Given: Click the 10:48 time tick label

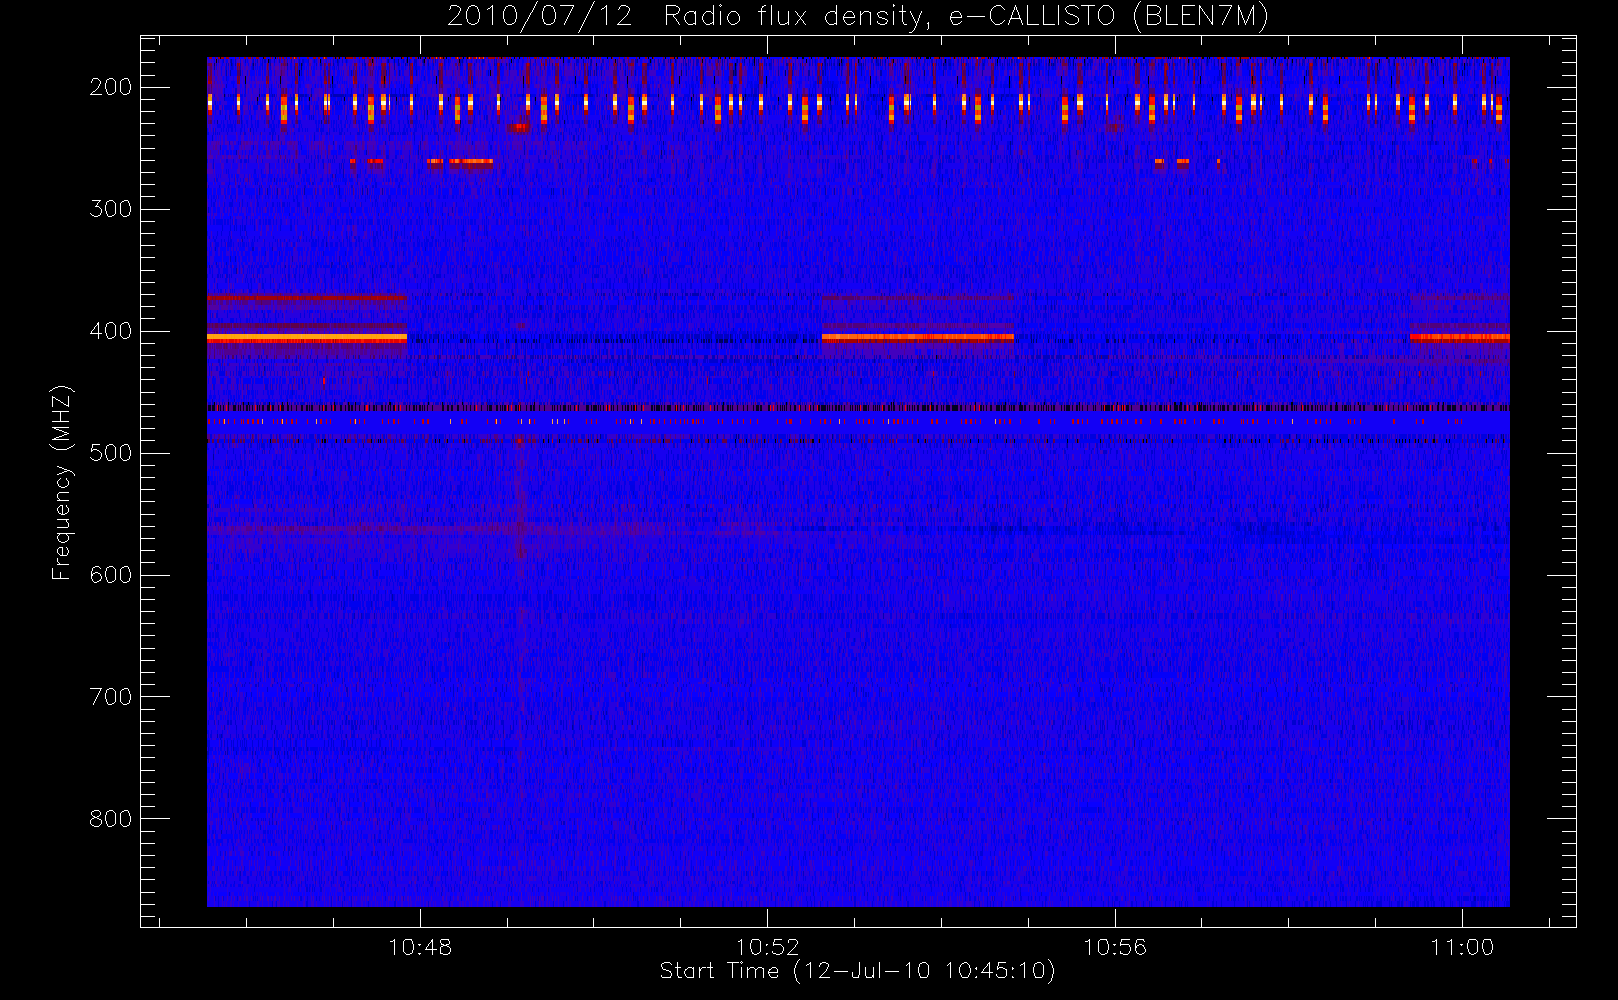Looking at the screenshot, I should point(420,947).
